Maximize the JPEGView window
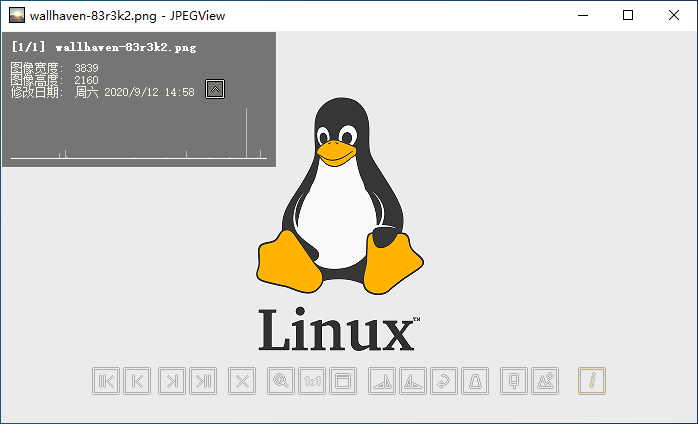The image size is (698, 424). [628, 16]
